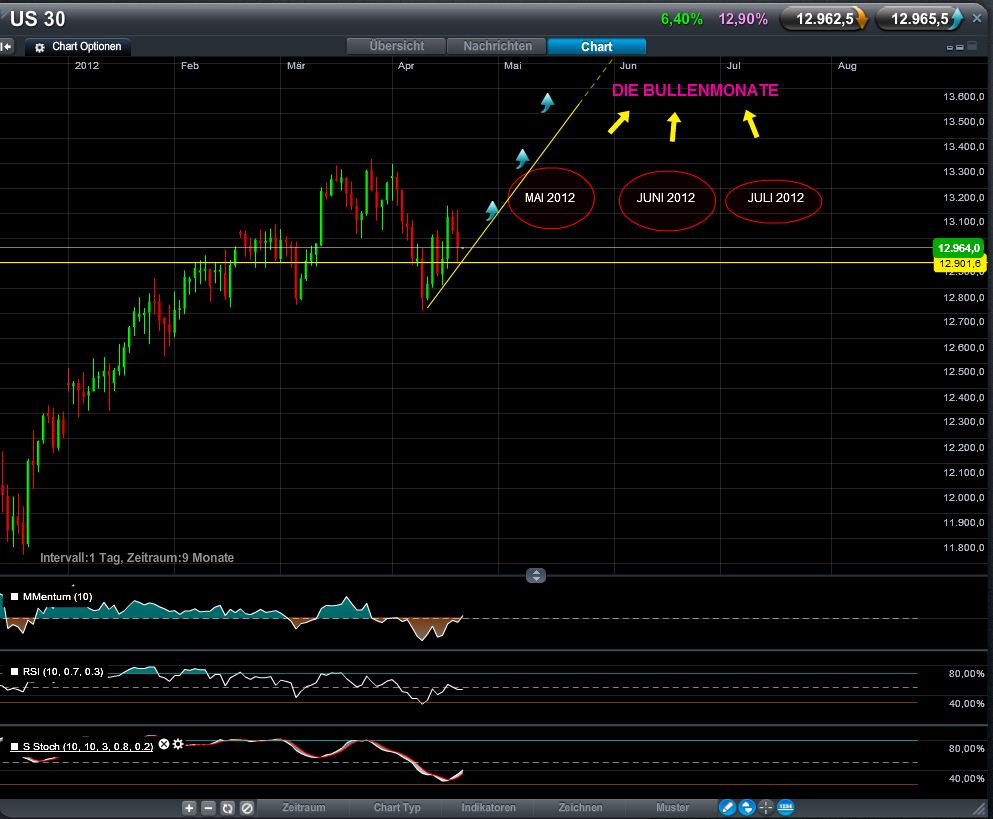The image size is (993, 819).
Task: Select the largest window size icon
Action: [972, 45]
